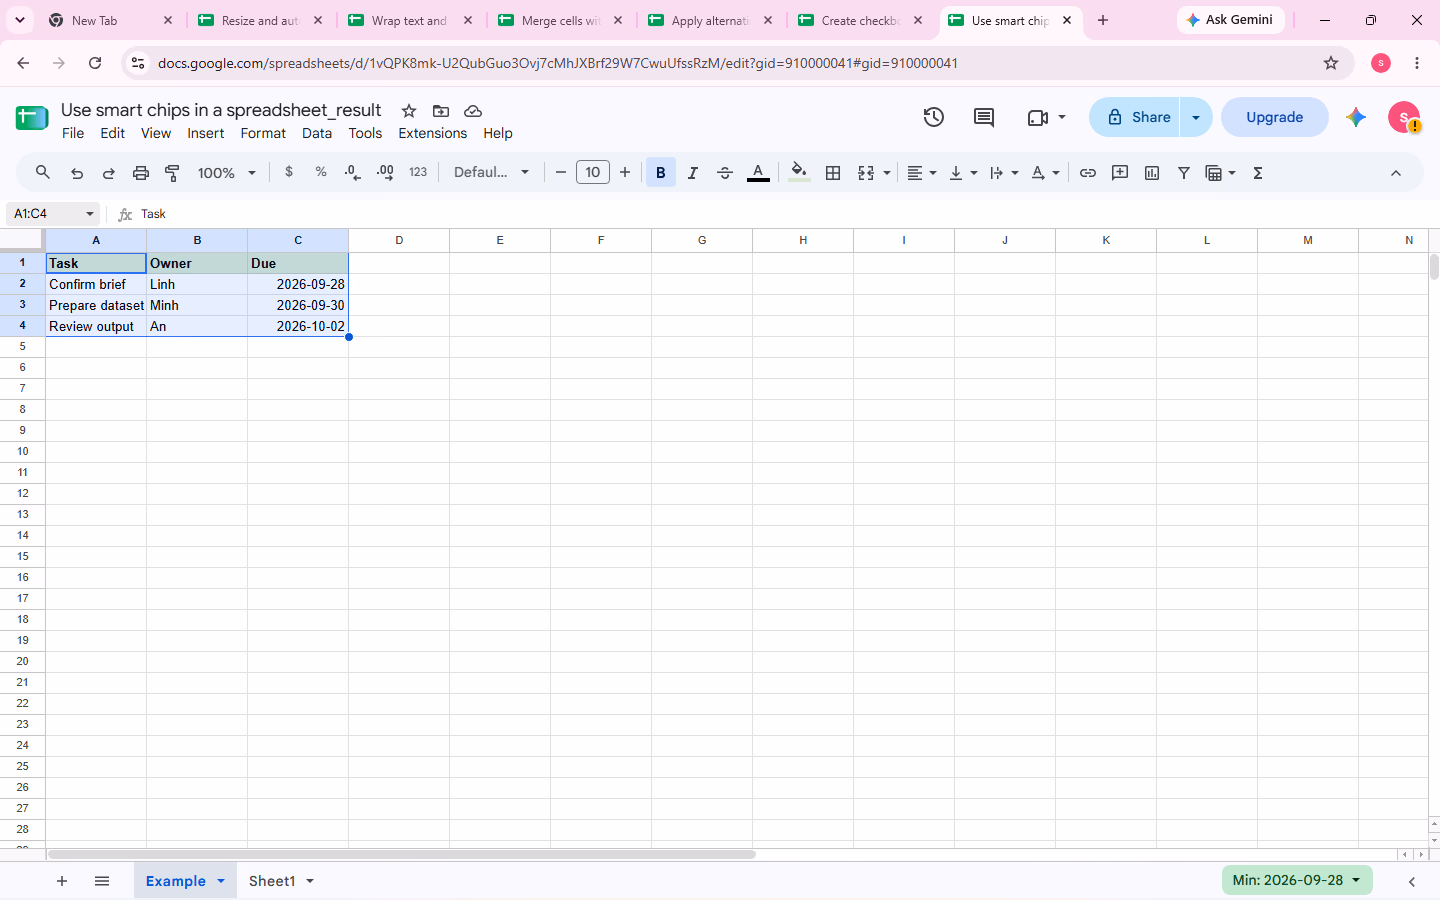
Task: Click the font size input field
Action: pos(593,173)
